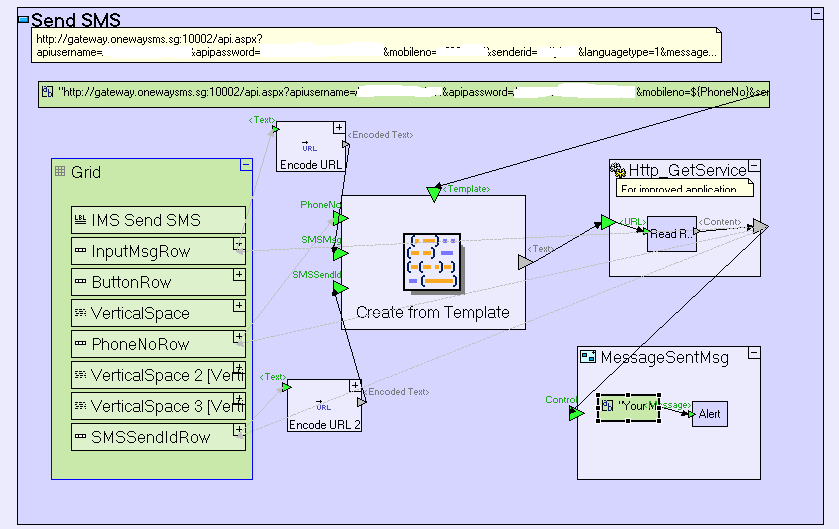The height and width of the screenshot is (529, 839).
Task: Collapse the Http_GetService block
Action: point(754,166)
